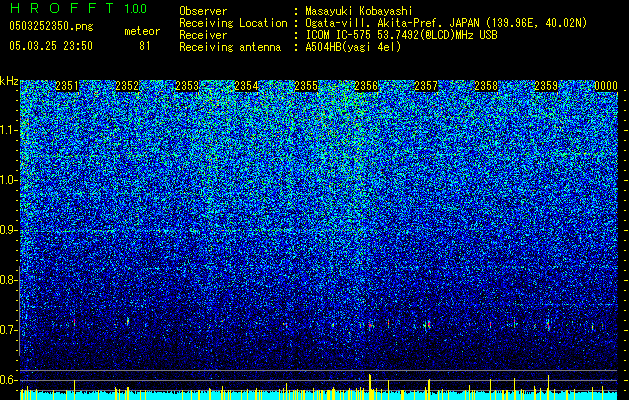Screen dimensions: 629x400
Task: Click the 2353 time marker
Action: click(x=187, y=86)
